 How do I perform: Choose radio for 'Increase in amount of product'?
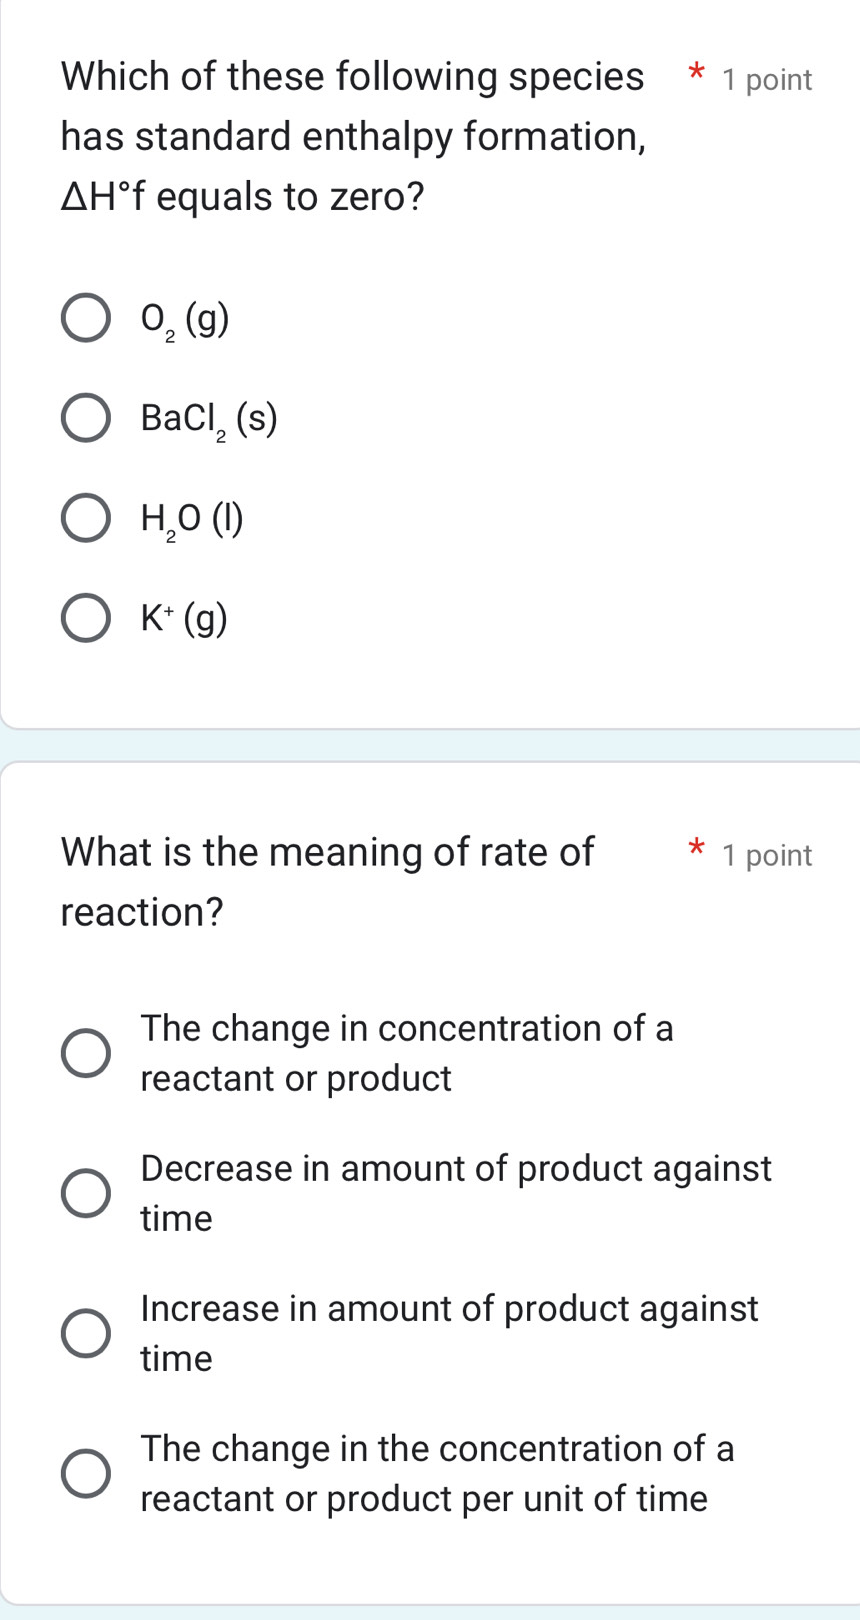pyautogui.click(x=86, y=1333)
